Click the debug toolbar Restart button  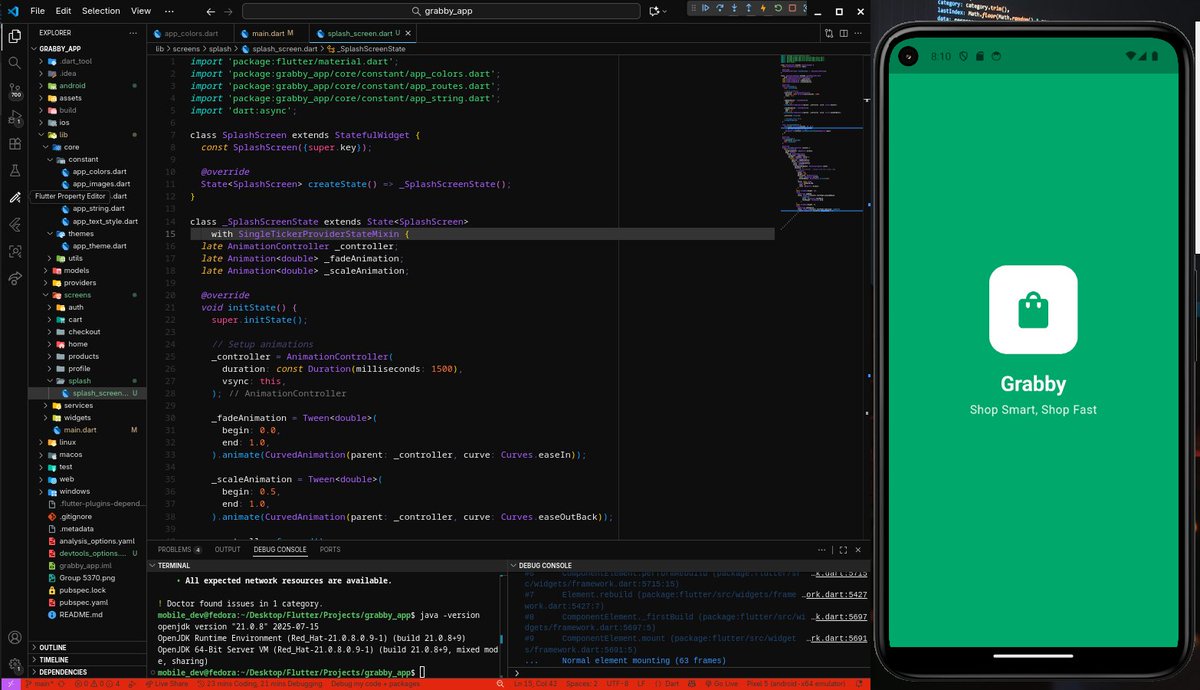779,9
